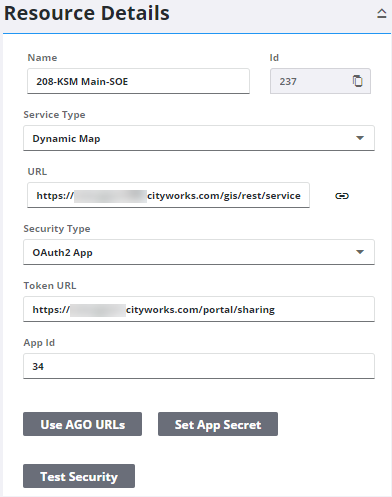Click the Token URL field label

[50, 286]
